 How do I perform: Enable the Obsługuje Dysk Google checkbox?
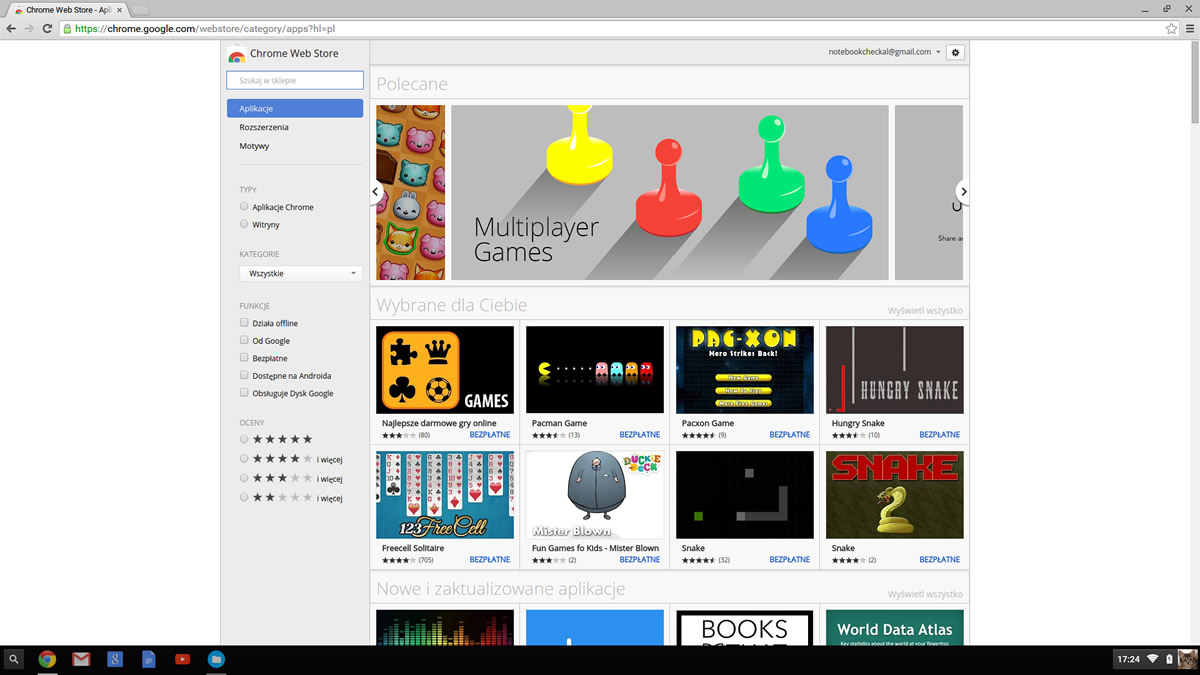pos(244,393)
